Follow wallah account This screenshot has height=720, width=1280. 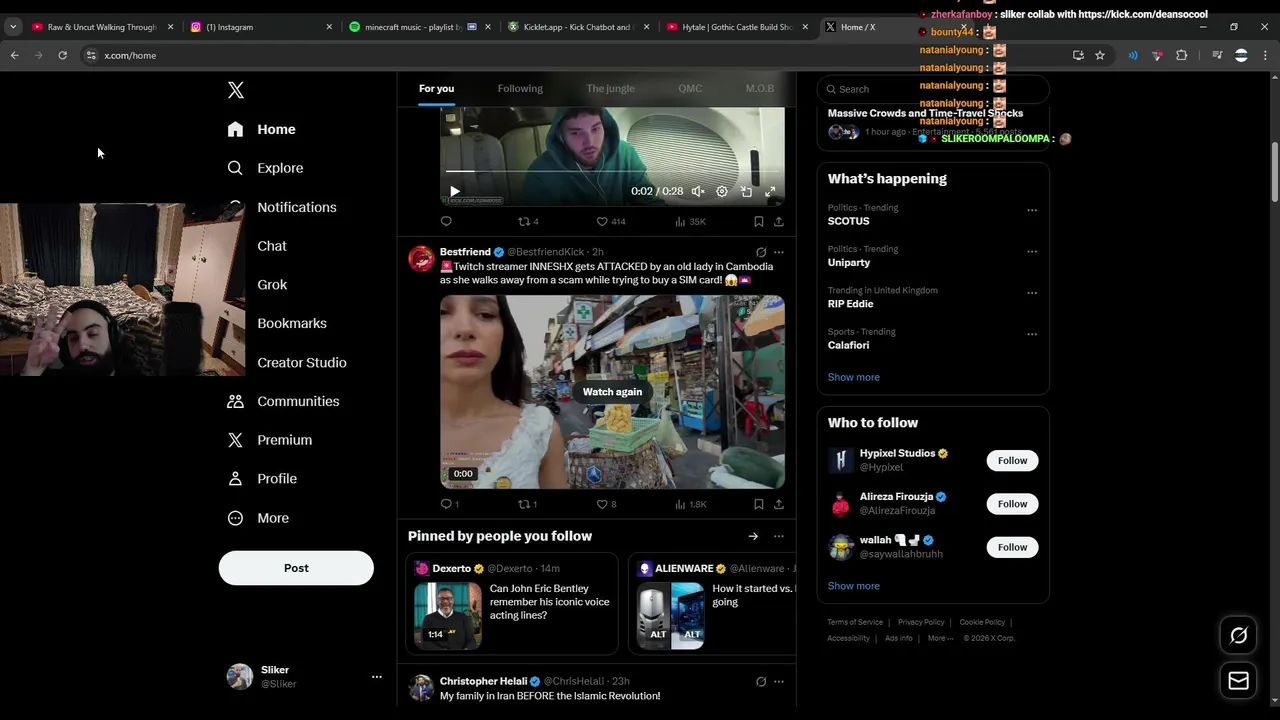(x=1012, y=547)
